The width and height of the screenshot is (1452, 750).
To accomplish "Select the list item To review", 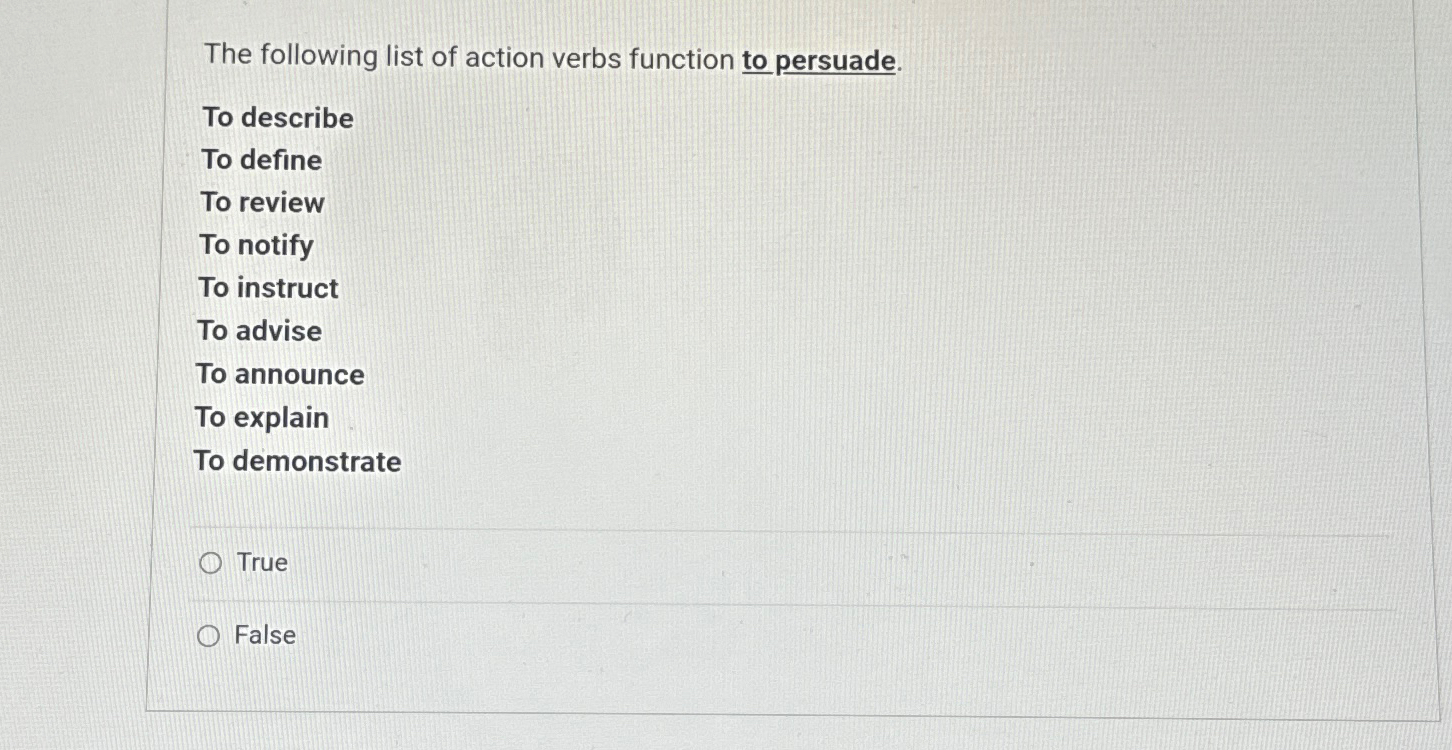I will [x=262, y=203].
